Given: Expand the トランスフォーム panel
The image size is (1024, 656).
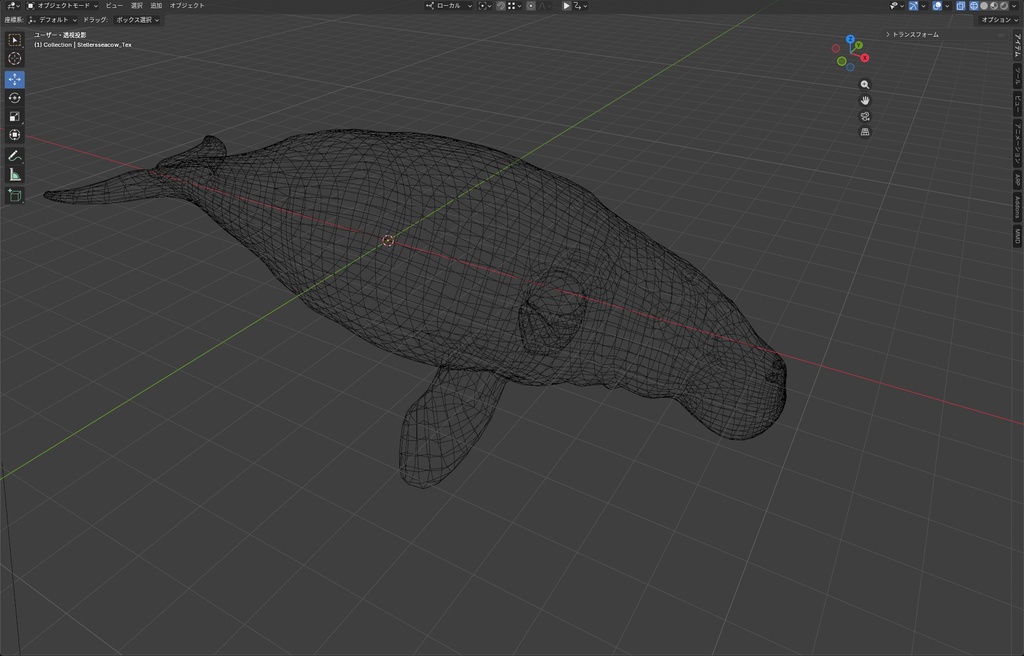Looking at the screenshot, I should (913, 35).
